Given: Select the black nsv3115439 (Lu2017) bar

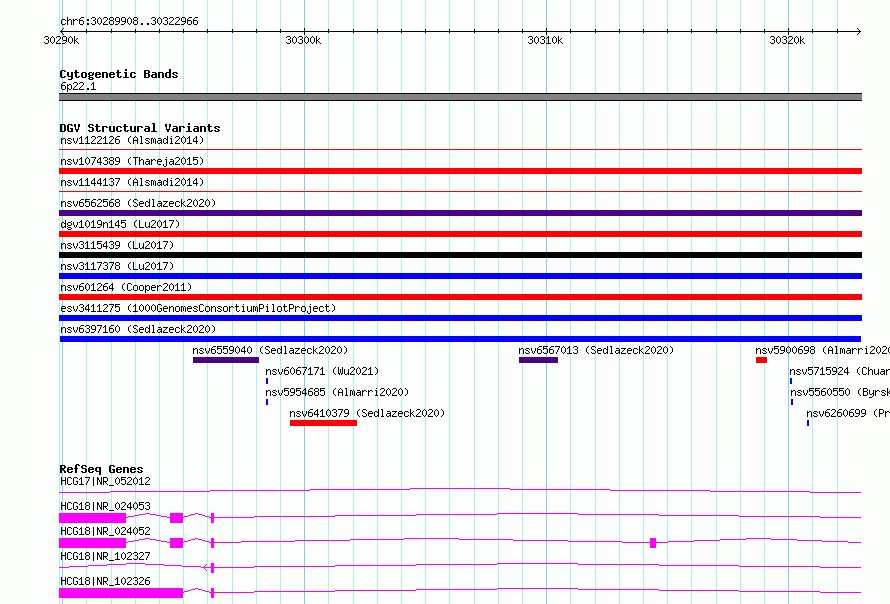Looking at the screenshot, I should 460,255.
